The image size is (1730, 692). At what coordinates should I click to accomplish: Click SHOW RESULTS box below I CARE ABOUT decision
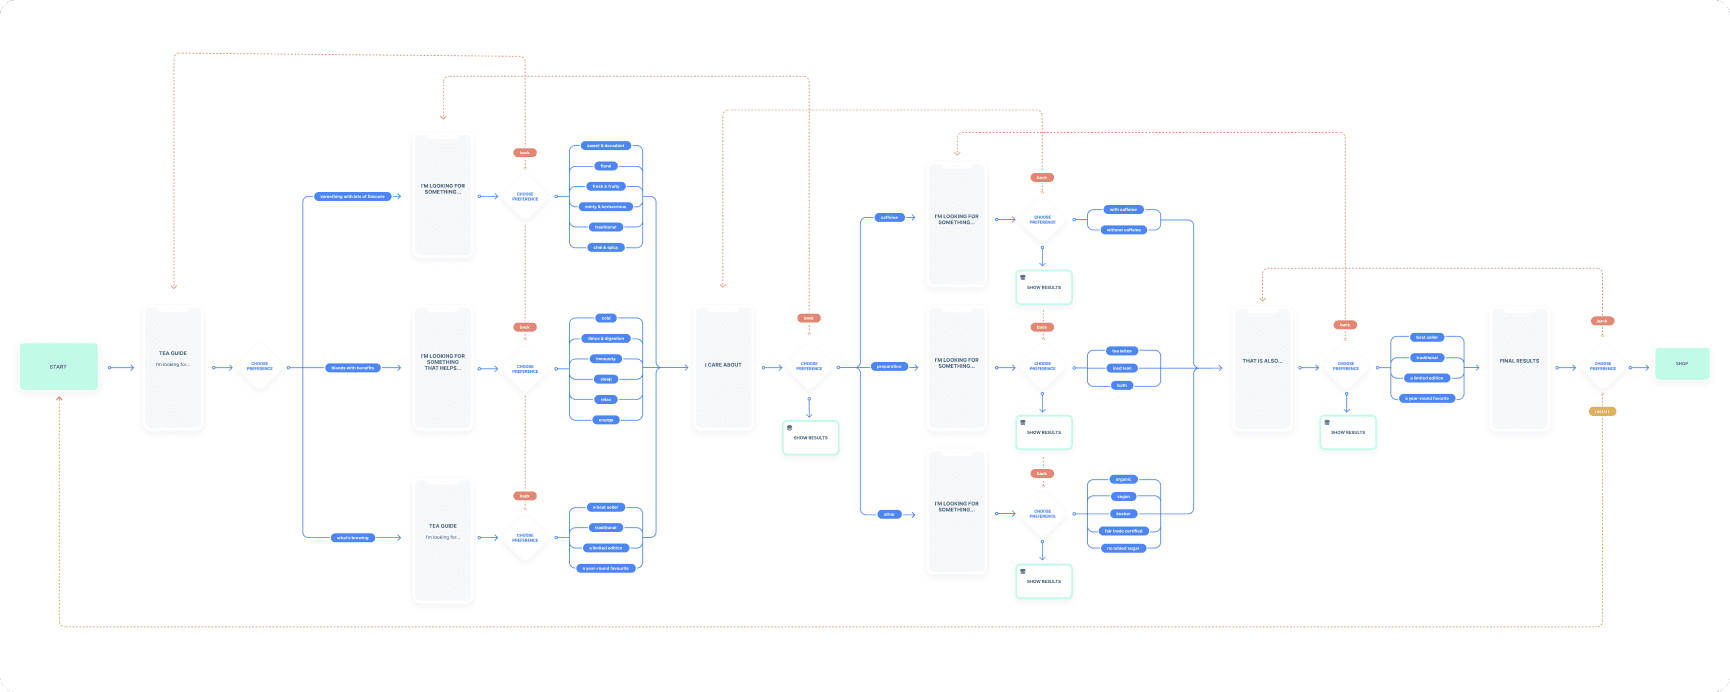(810, 438)
